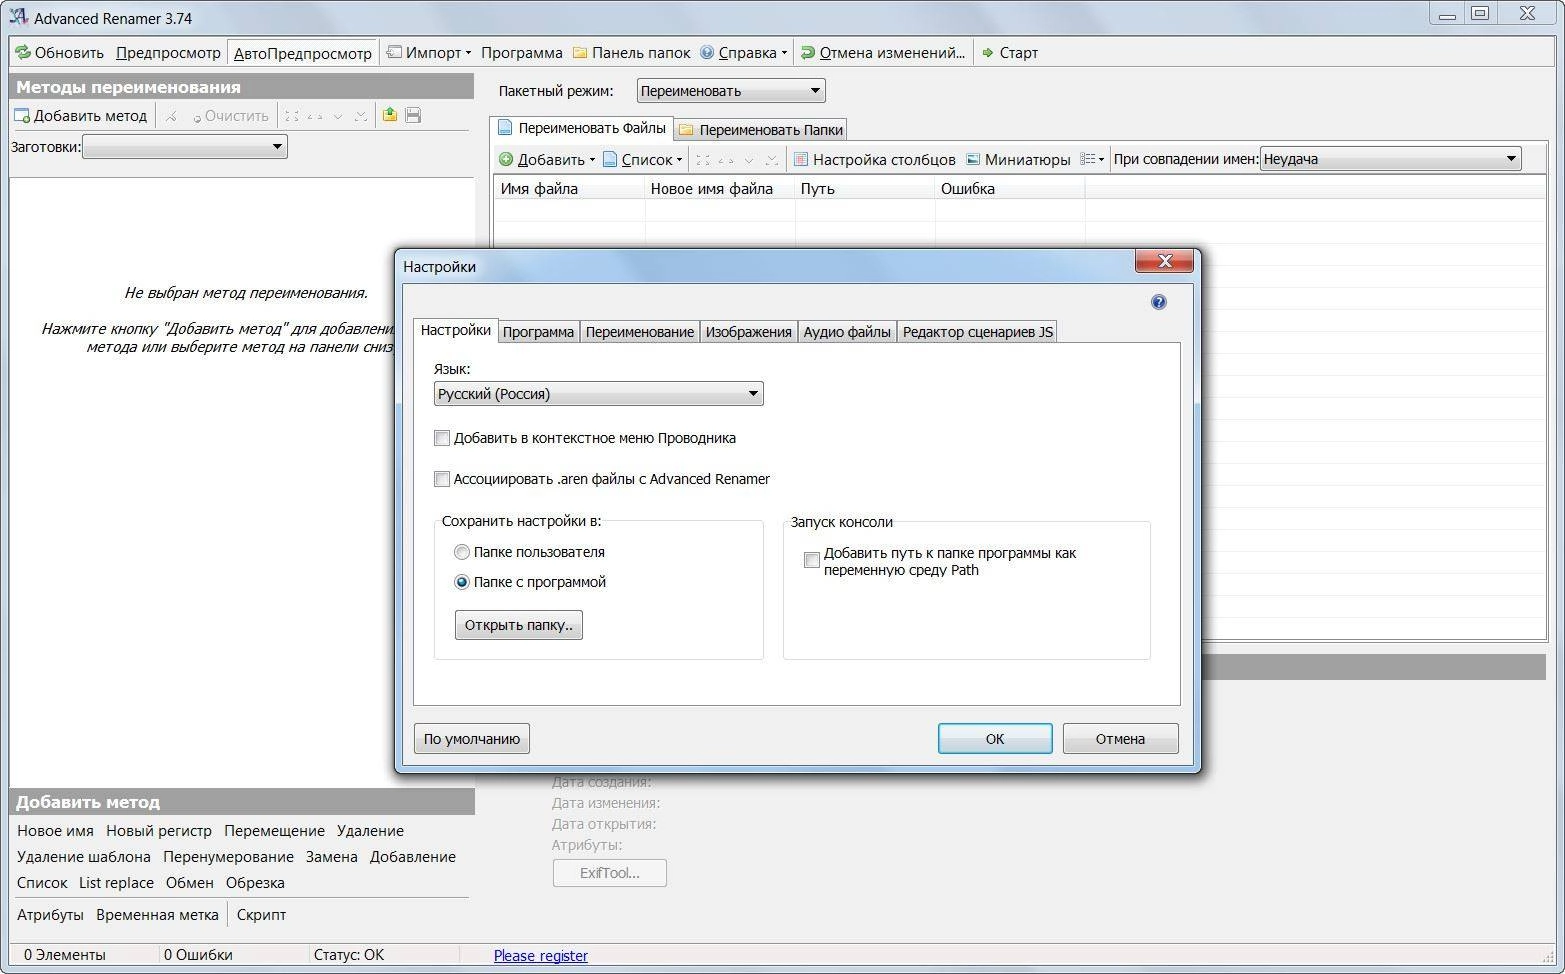The height and width of the screenshot is (974, 1565).
Task: Switch to the Переименование settings tab
Action: 640,332
